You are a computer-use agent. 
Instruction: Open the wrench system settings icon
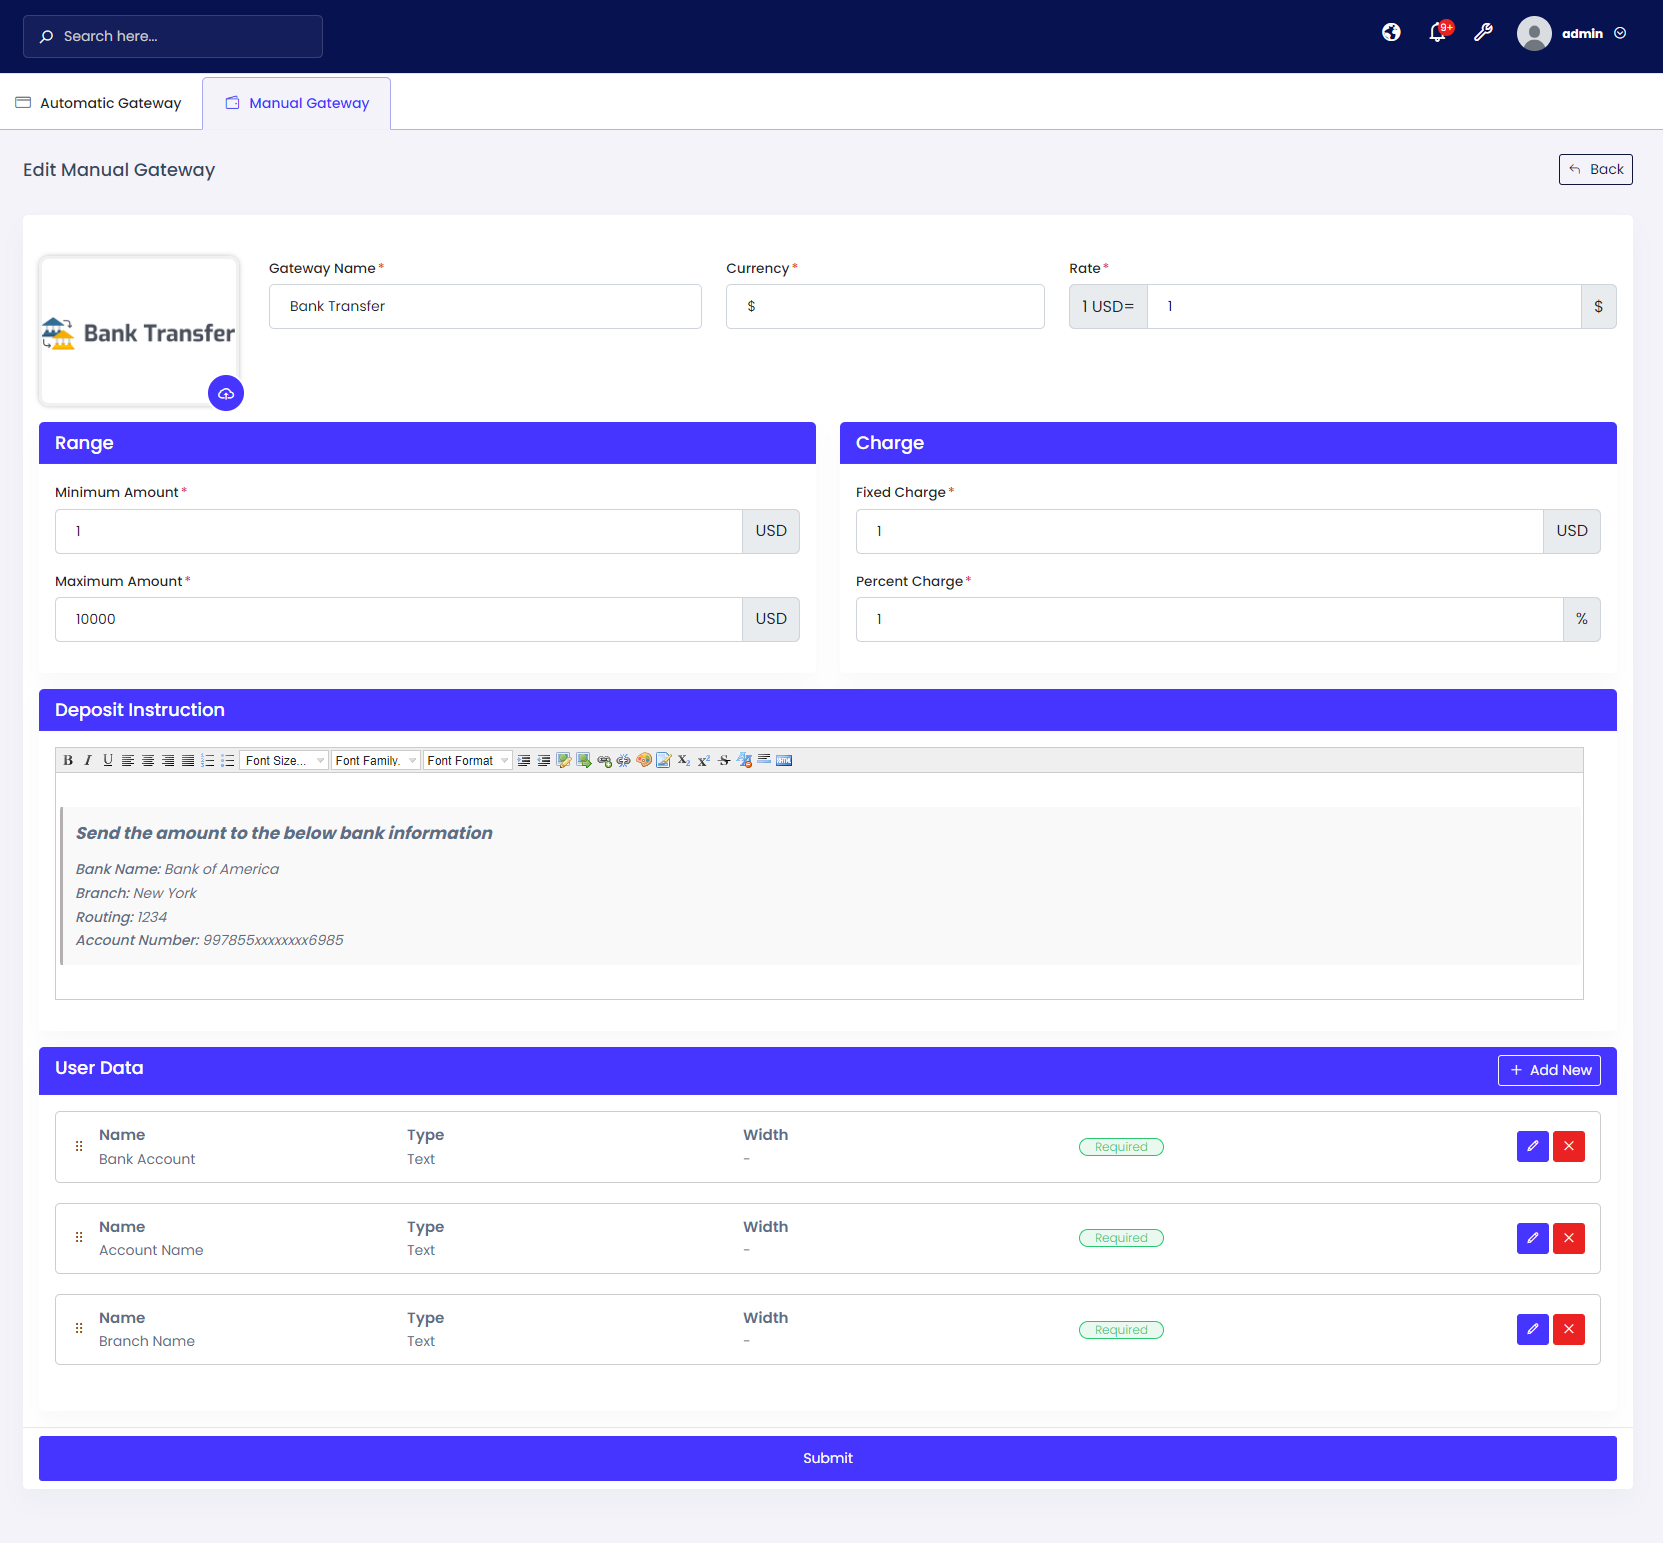point(1484,33)
